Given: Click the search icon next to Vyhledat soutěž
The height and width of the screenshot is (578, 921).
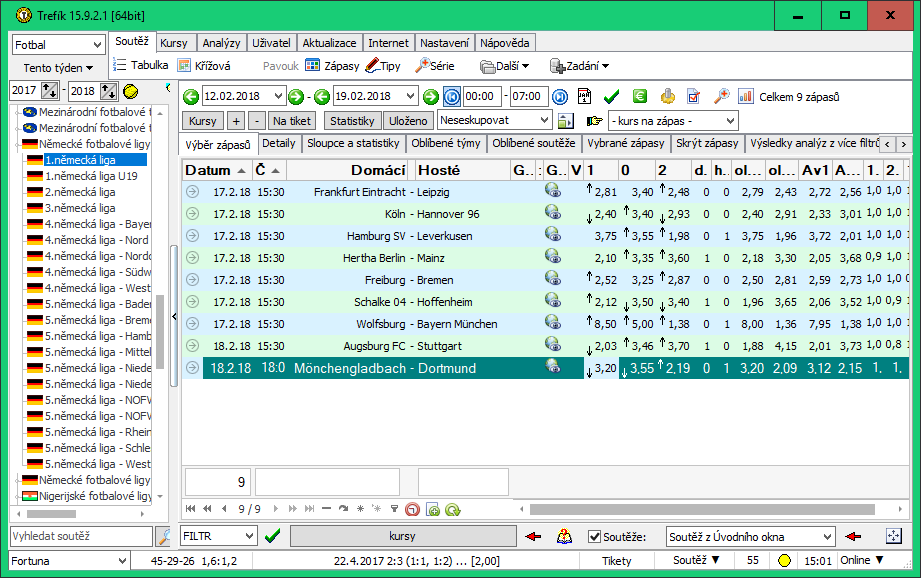Looking at the screenshot, I should 163,536.
